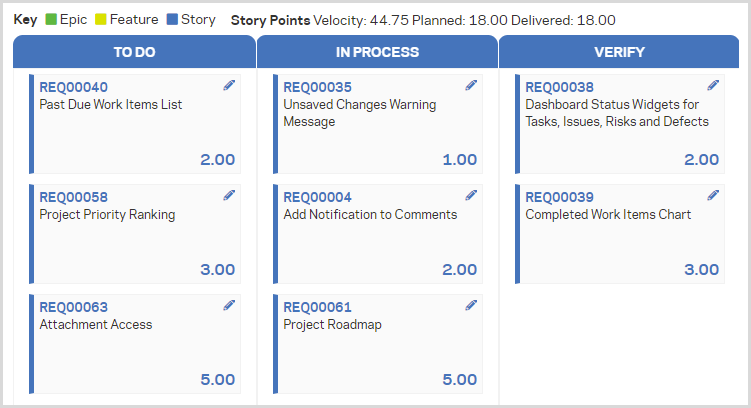751x408 pixels.
Task: Click the blue Story color swatch
Action: (x=172, y=20)
